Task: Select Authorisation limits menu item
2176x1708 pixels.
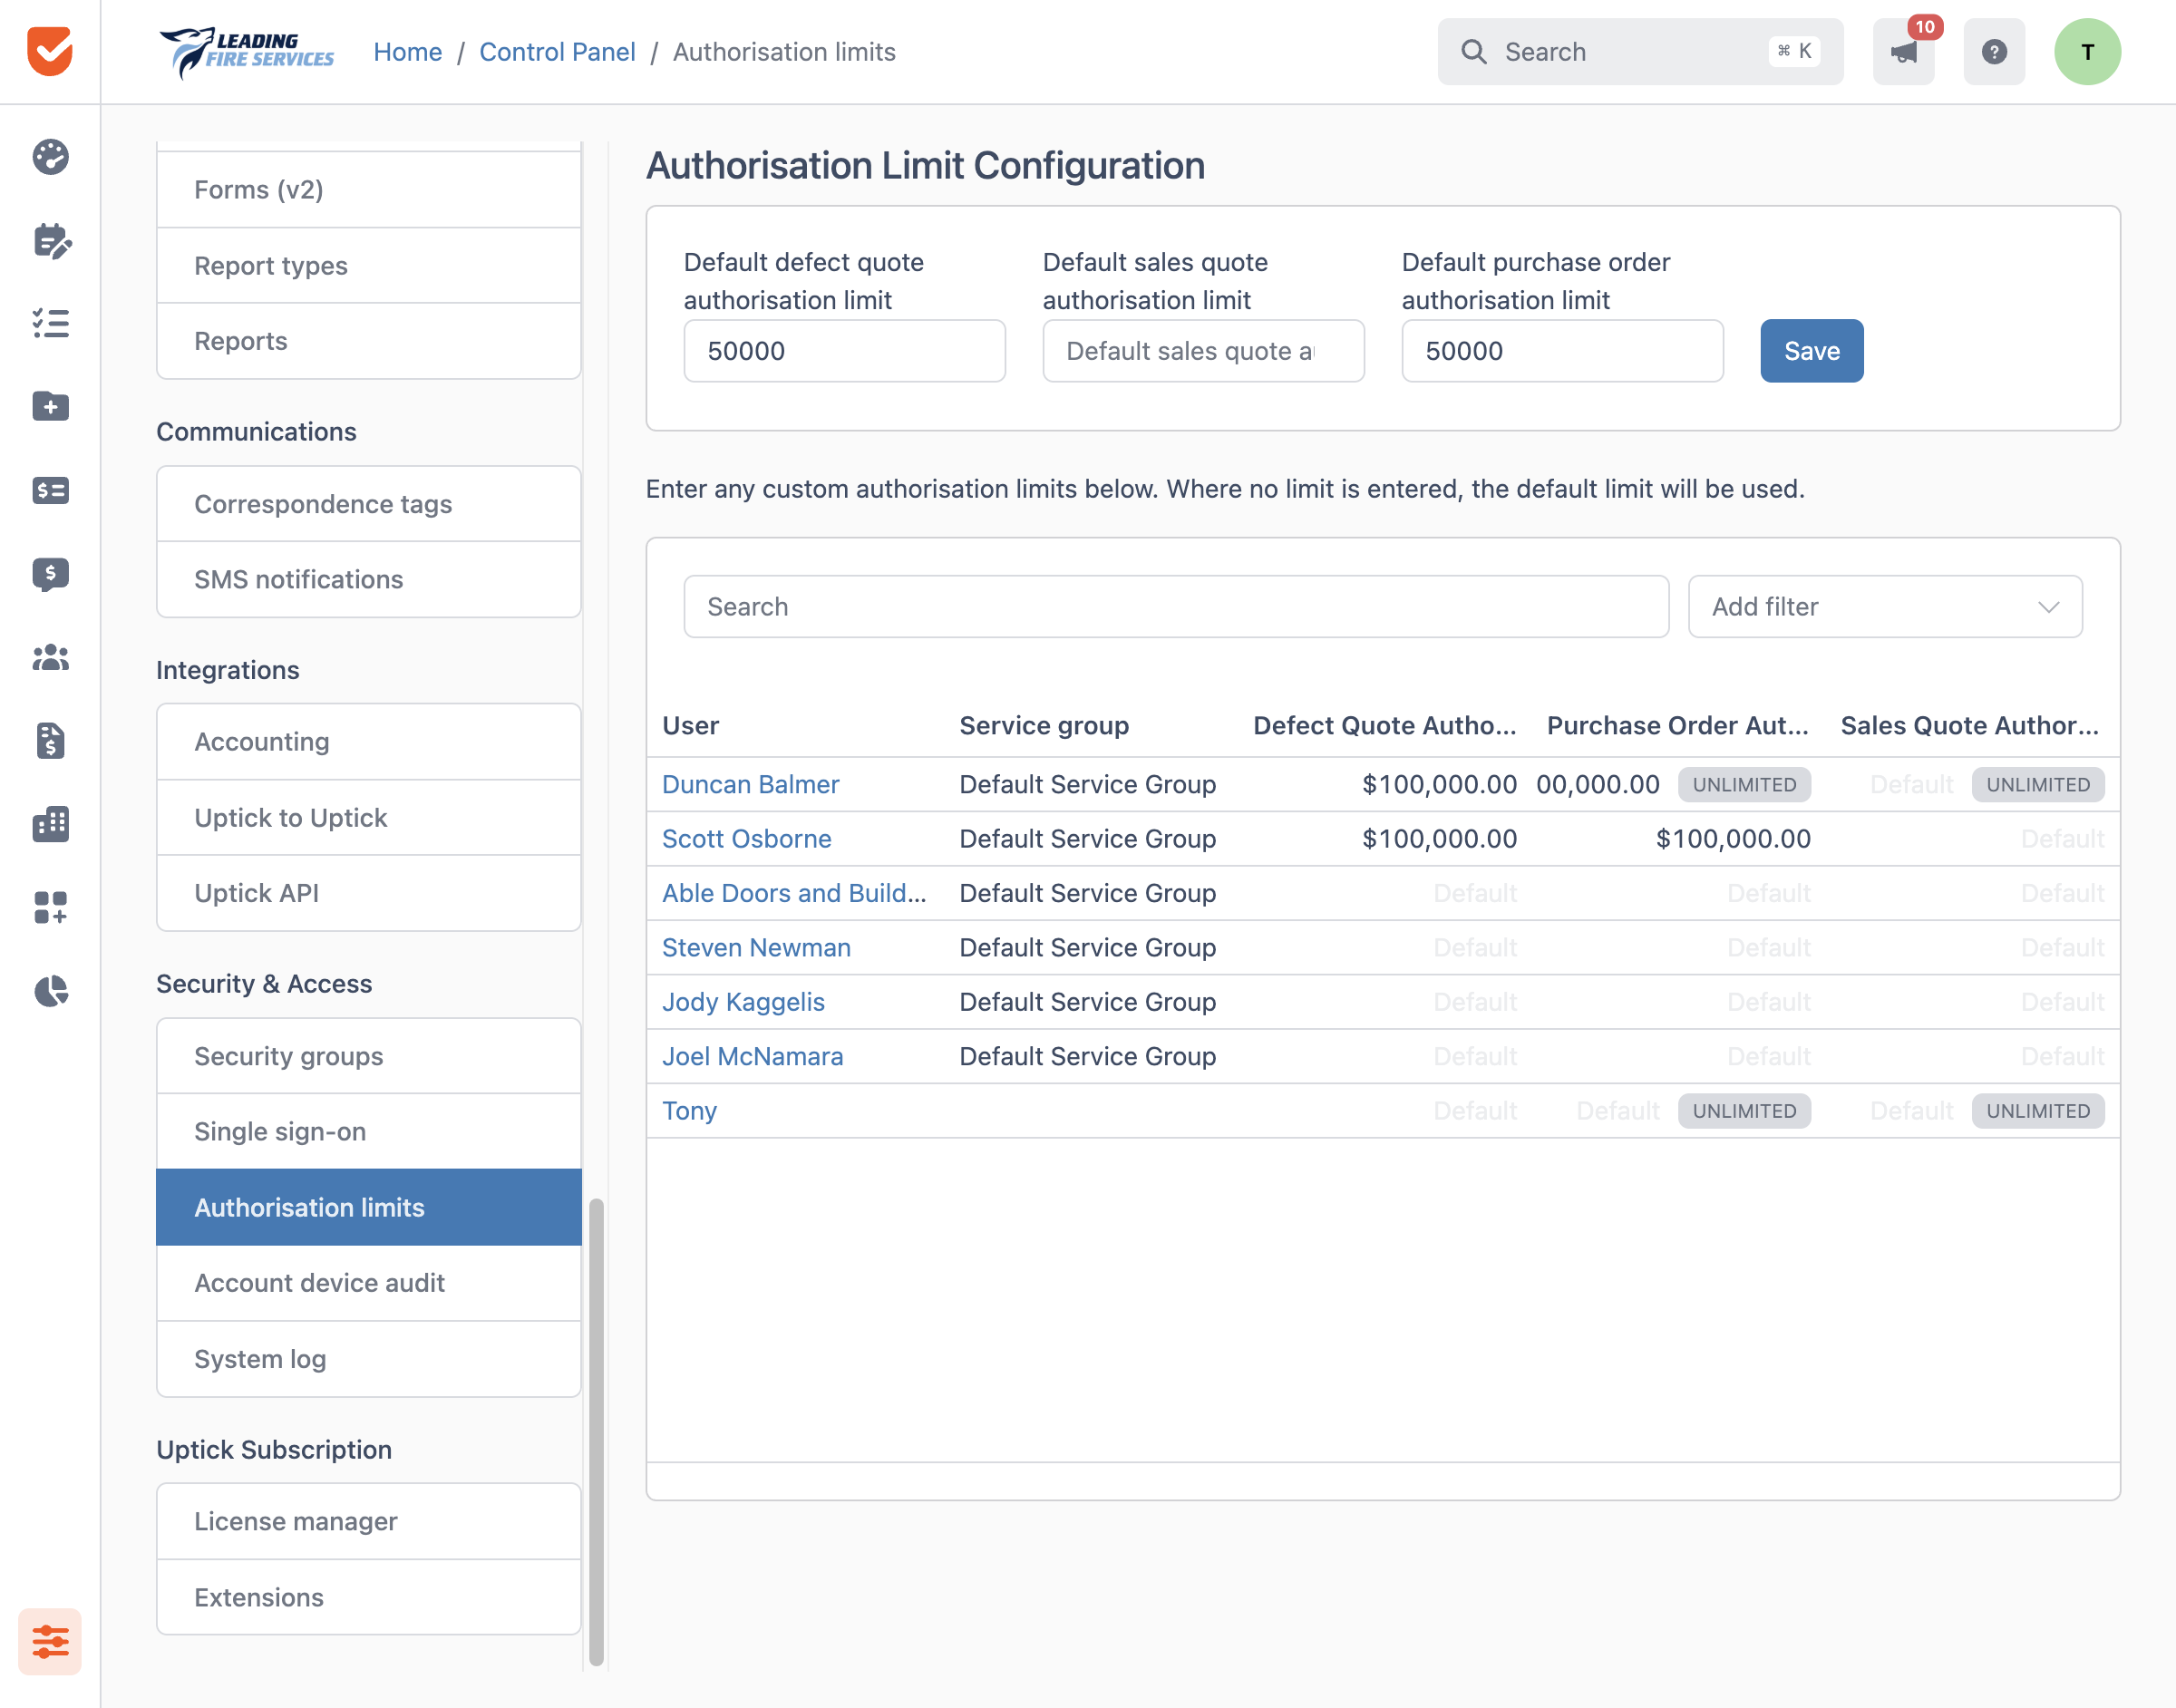Action: tap(369, 1207)
